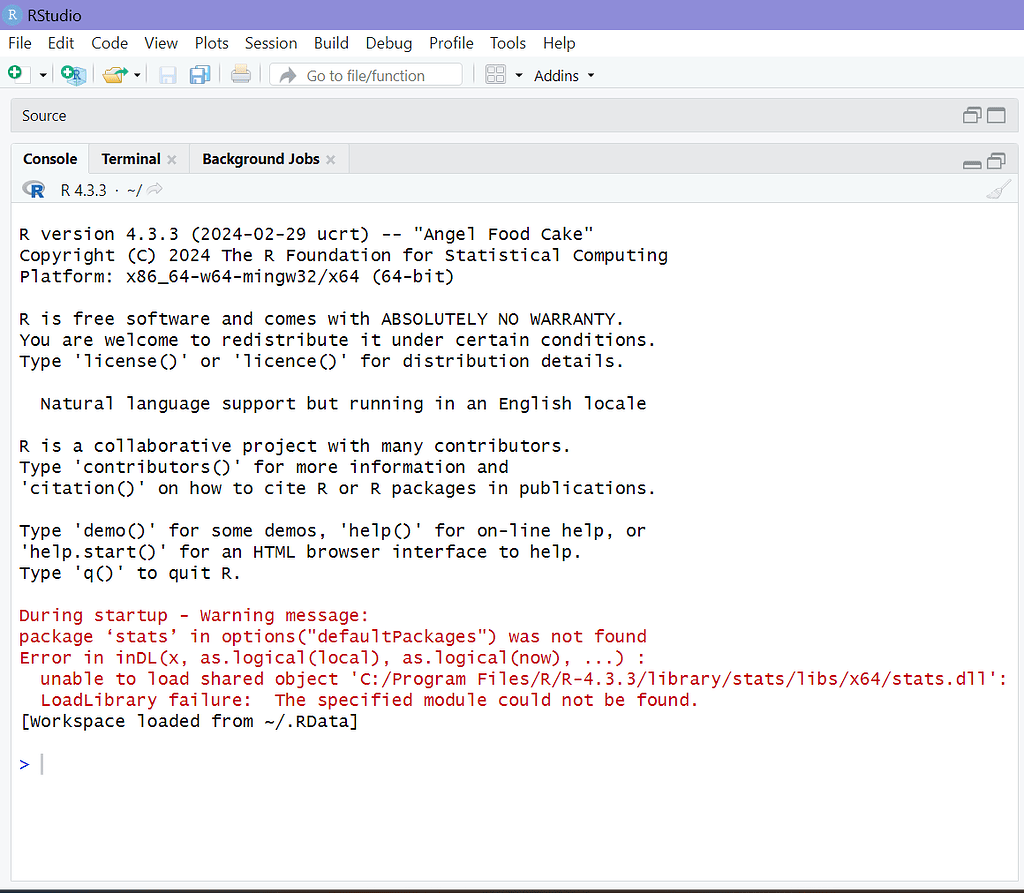The height and width of the screenshot is (893, 1024).
Task: Open the Edit menu
Action: pos(61,43)
